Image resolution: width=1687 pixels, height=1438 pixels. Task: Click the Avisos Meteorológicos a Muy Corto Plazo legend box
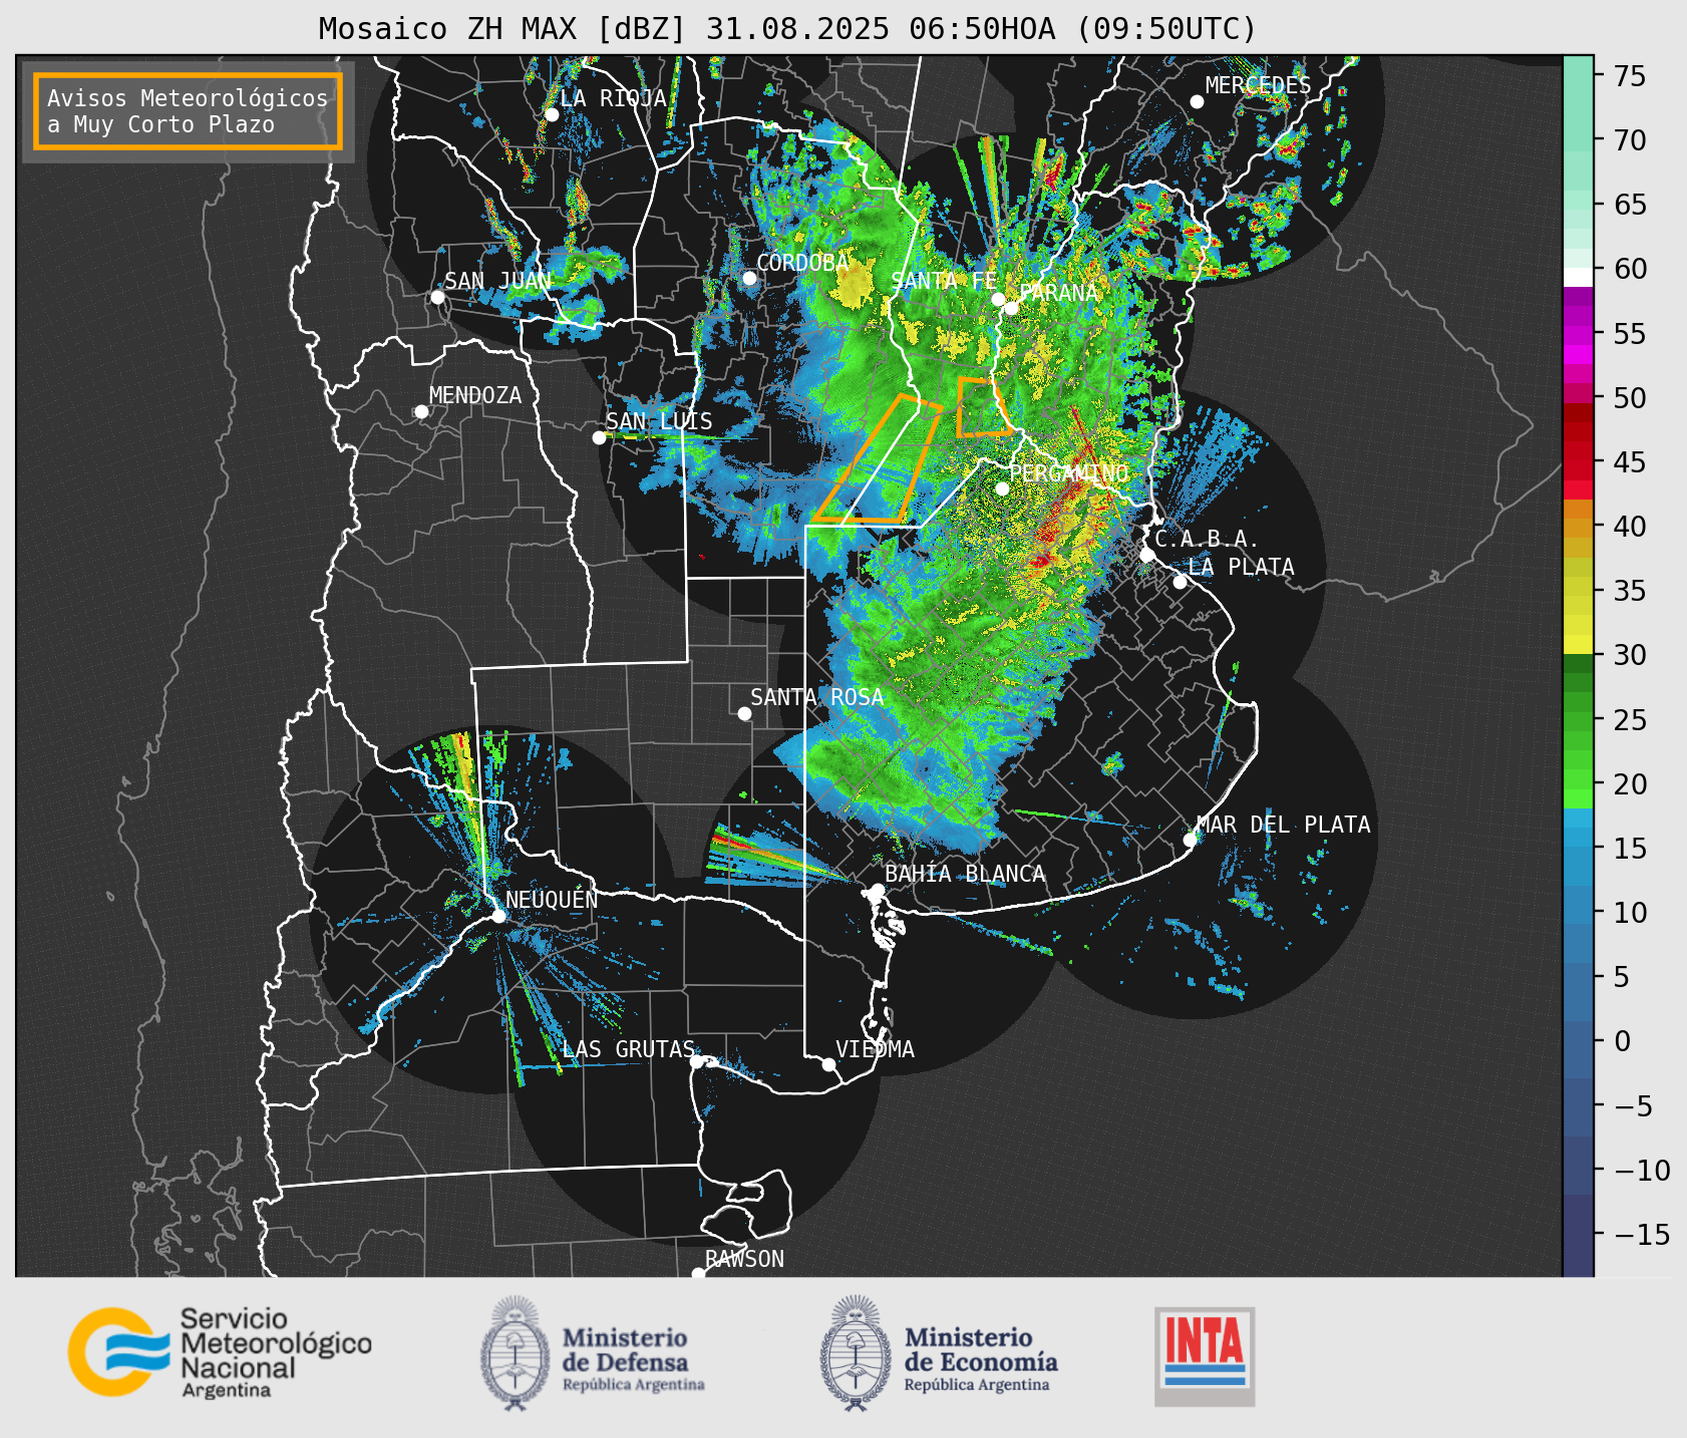point(188,111)
